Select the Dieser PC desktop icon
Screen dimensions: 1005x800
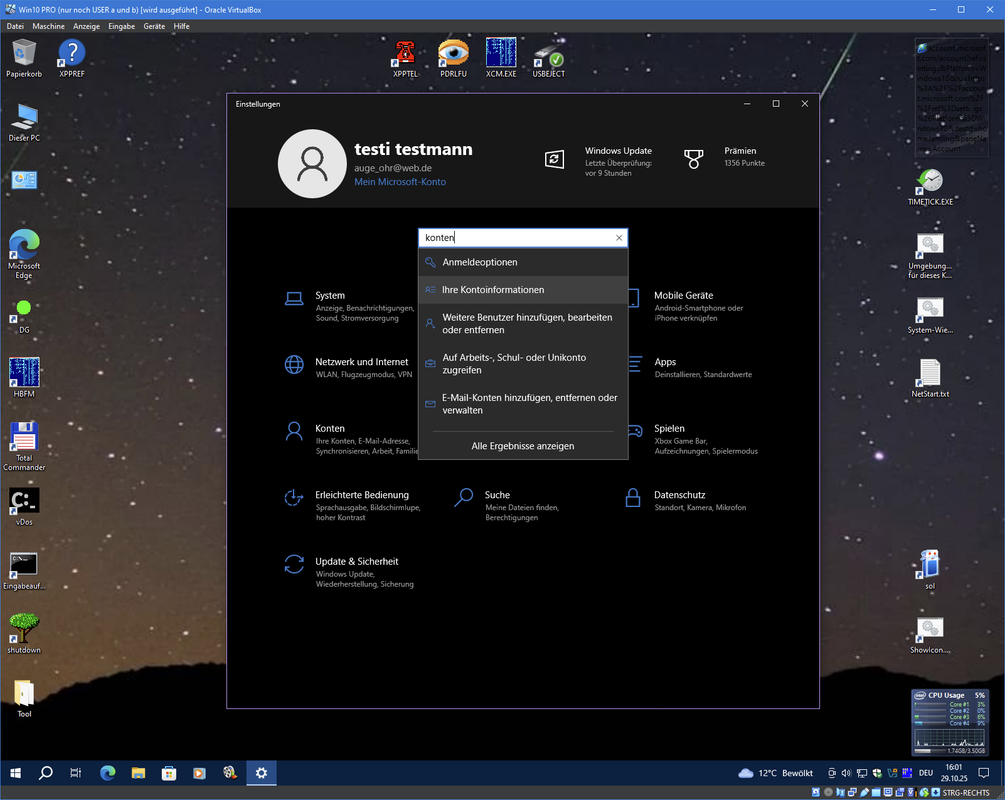(x=24, y=122)
